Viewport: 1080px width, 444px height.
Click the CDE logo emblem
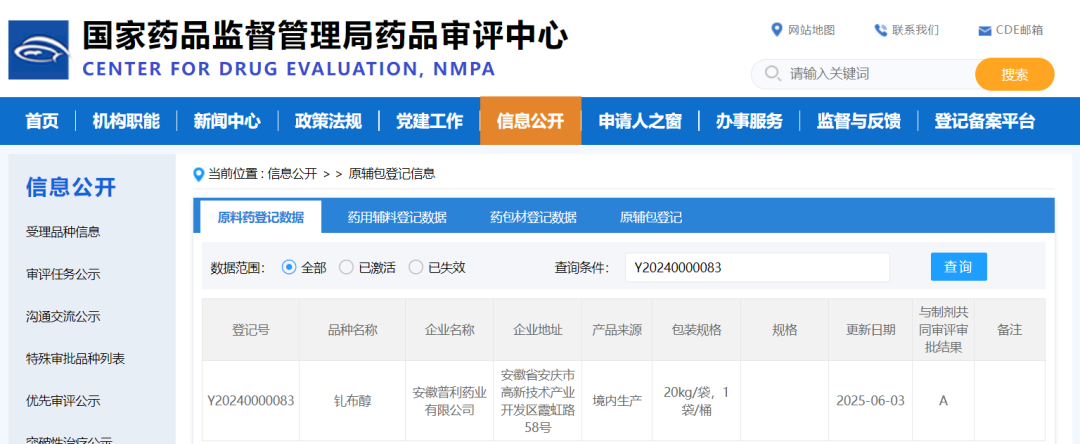point(39,50)
